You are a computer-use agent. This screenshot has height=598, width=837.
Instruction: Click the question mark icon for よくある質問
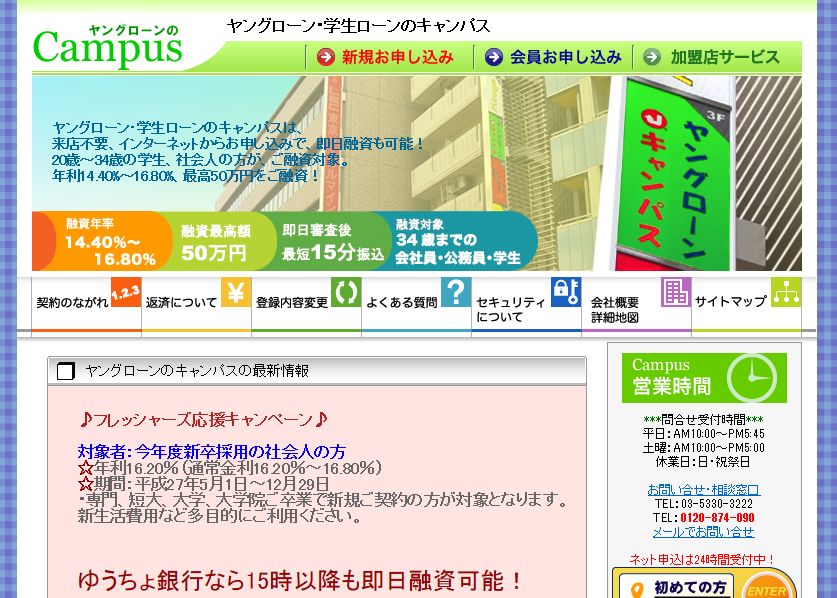(456, 292)
